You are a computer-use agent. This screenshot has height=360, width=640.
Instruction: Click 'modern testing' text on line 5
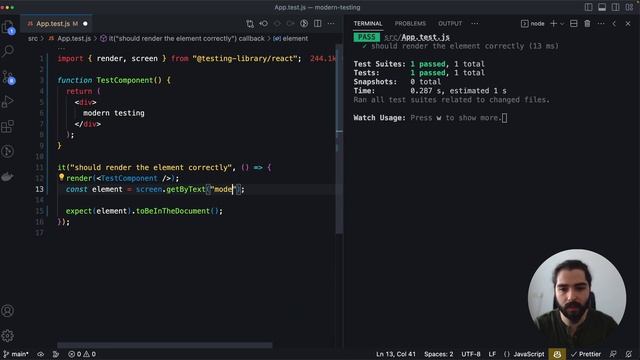pos(113,113)
